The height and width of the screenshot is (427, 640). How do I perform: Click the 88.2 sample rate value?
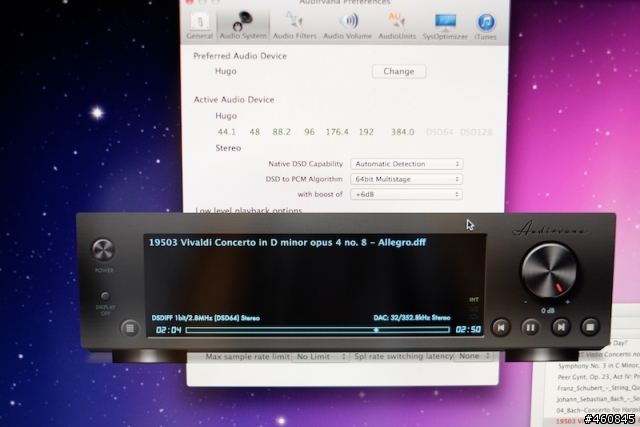tap(282, 132)
